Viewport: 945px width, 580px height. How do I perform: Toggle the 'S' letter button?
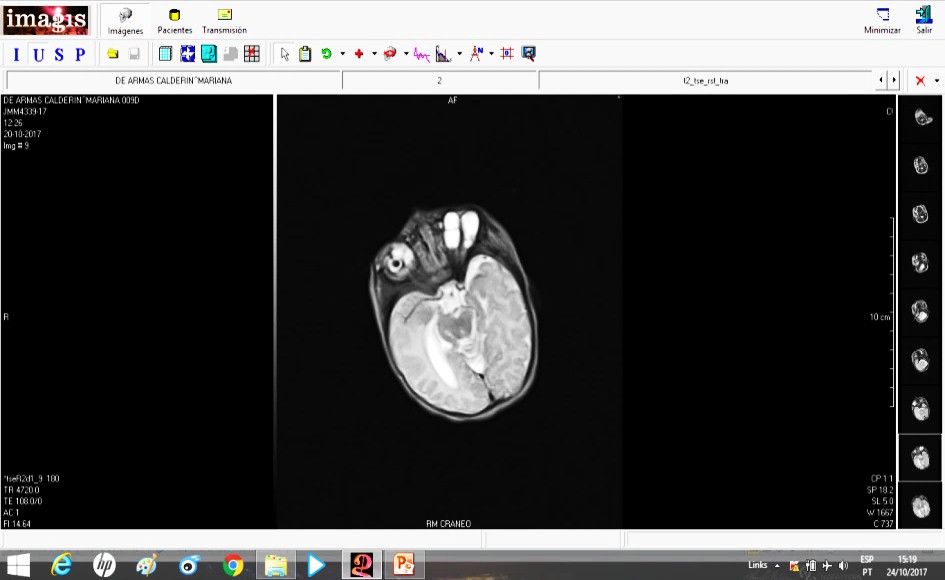[x=58, y=54]
